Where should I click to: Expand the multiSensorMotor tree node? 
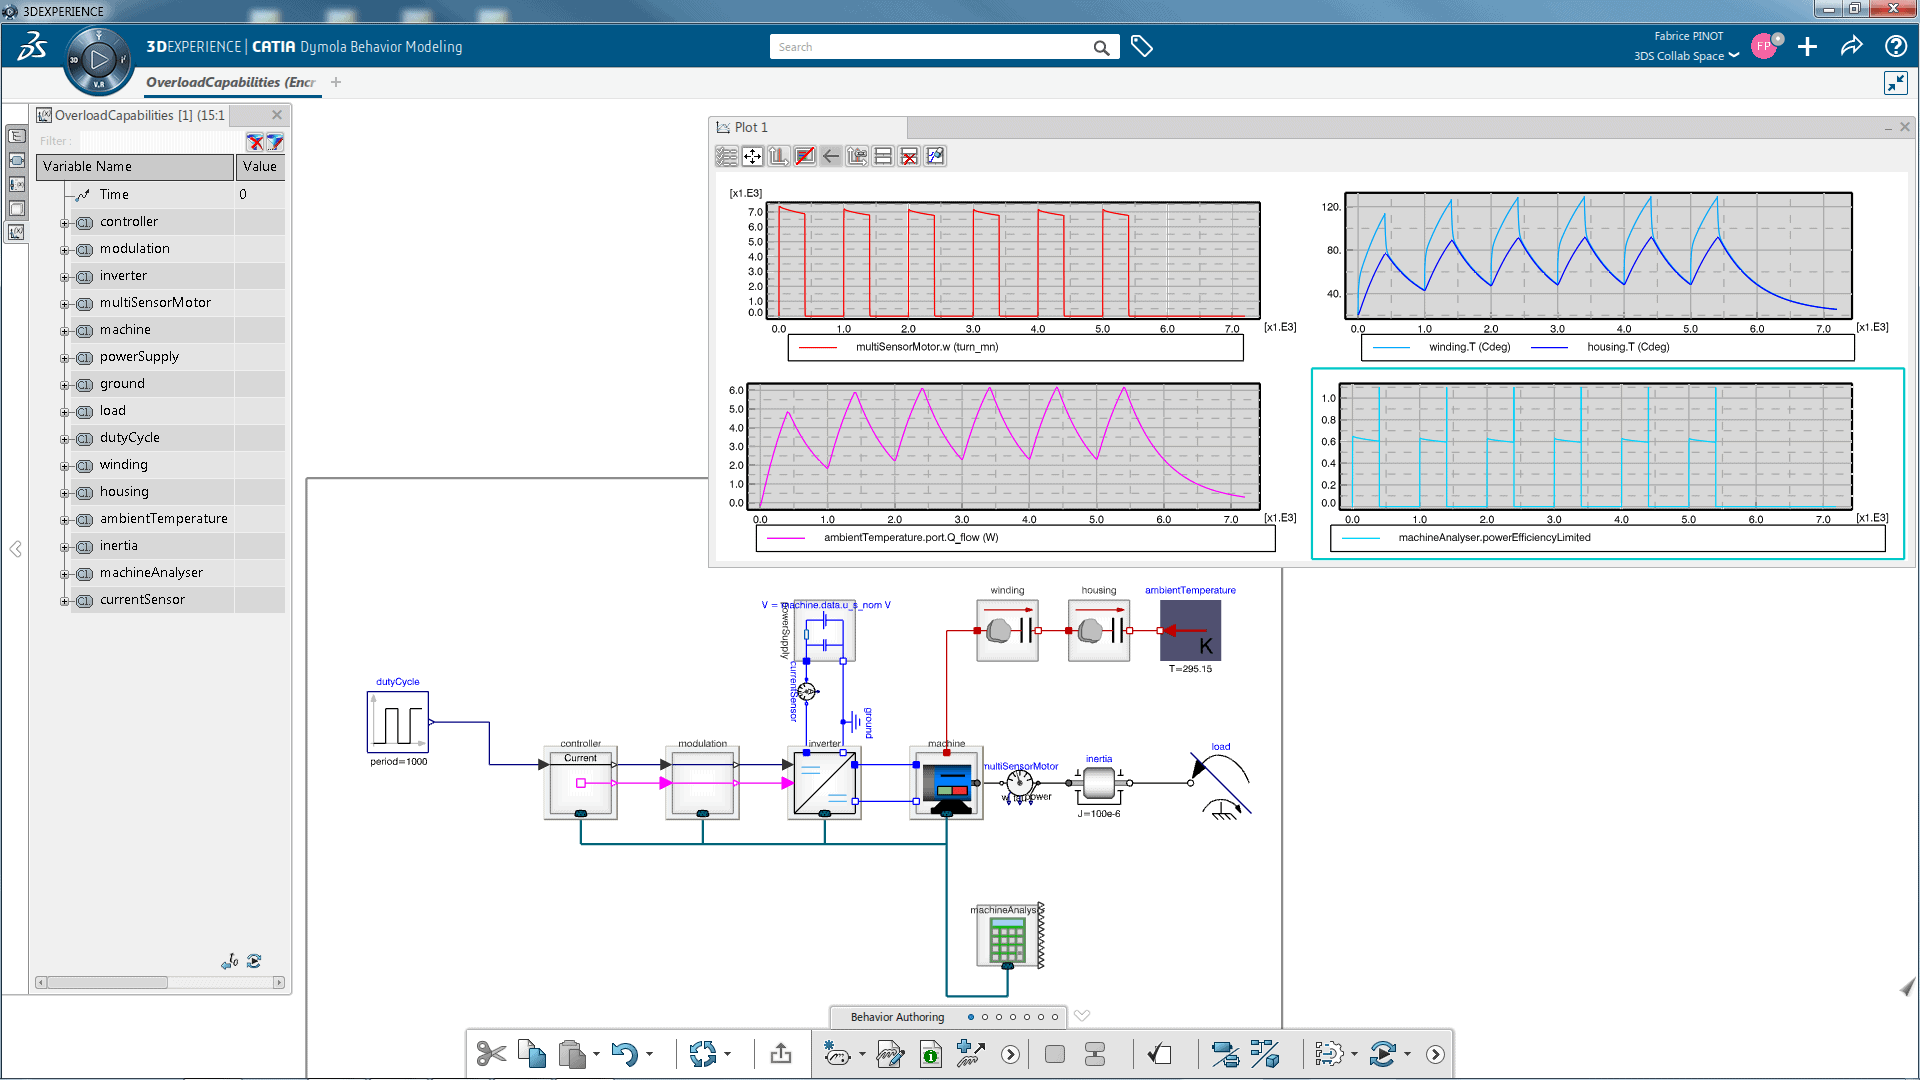tap(65, 304)
